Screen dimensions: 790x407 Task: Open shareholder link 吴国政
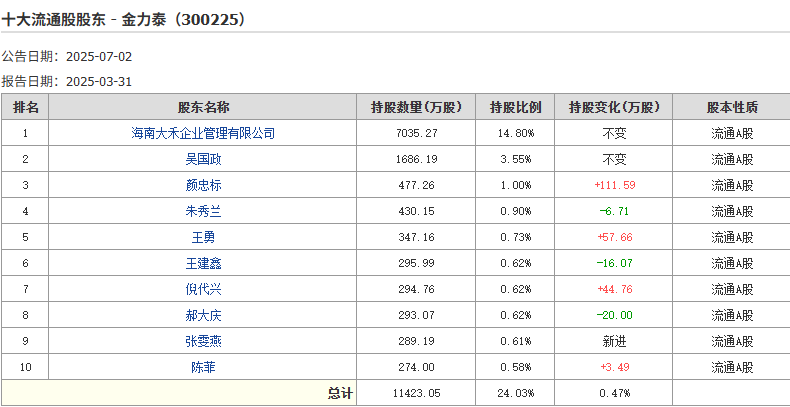pos(203,160)
